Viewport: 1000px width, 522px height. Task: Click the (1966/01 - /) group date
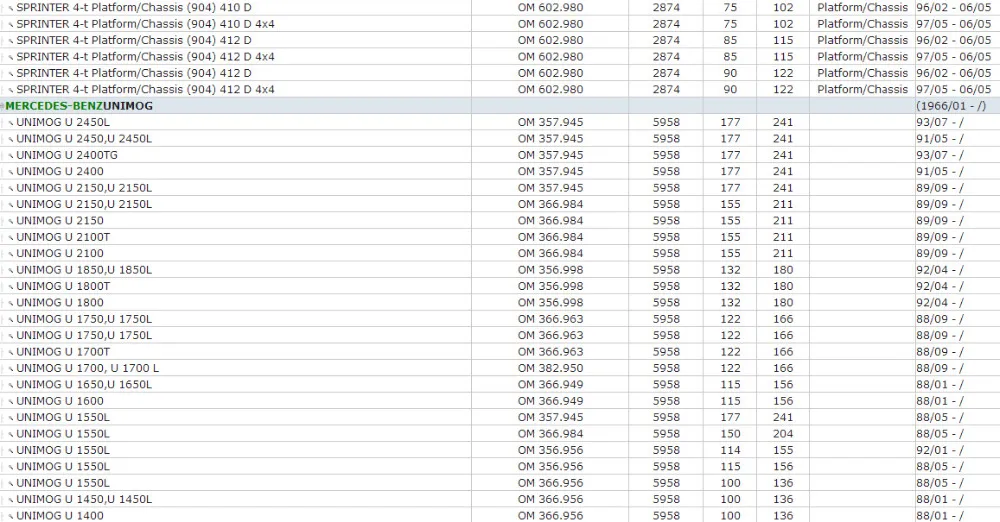point(951,106)
